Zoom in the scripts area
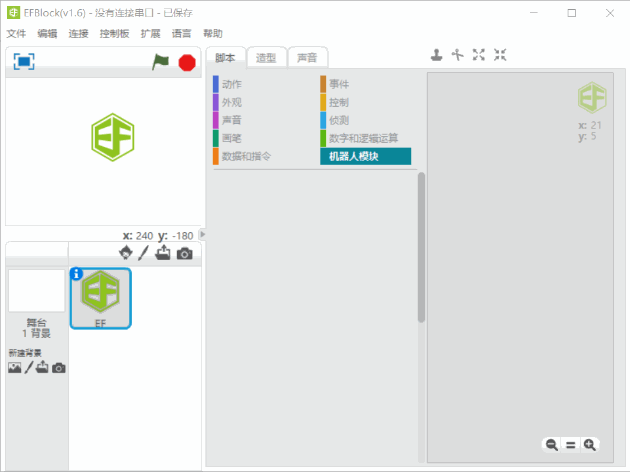The image size is (630, 472). tap(589, 445)
